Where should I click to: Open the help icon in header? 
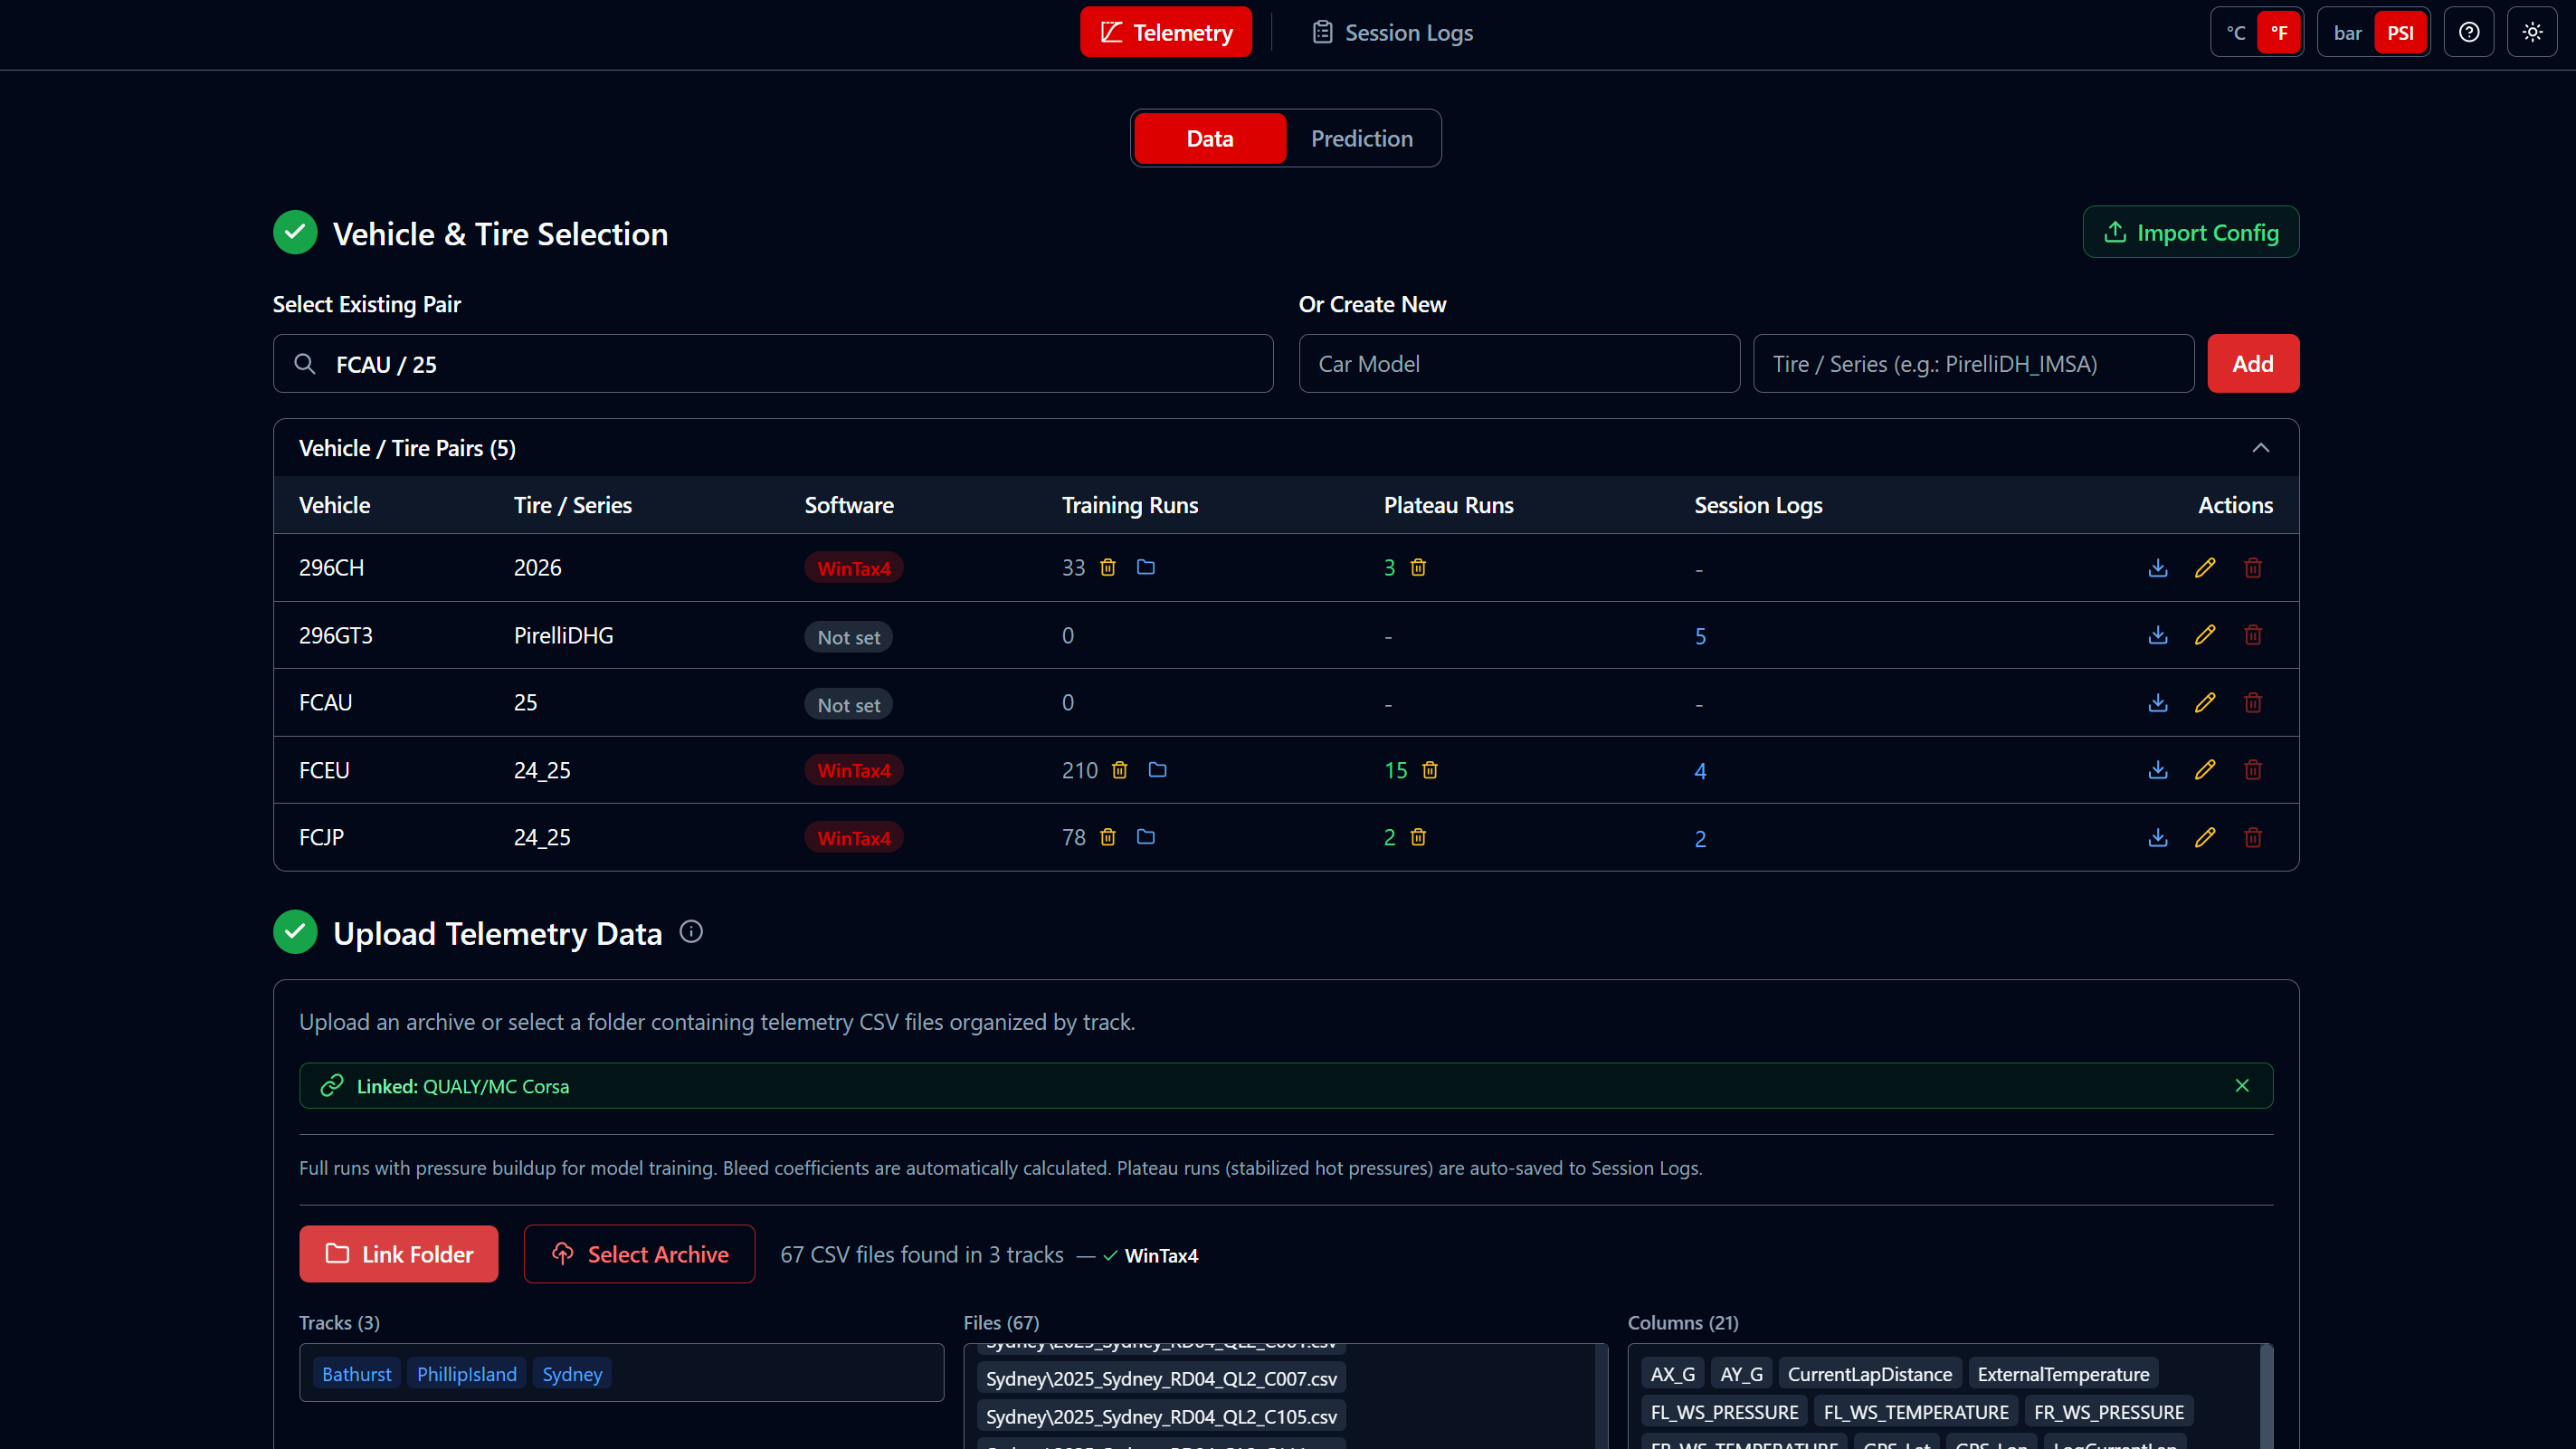2469,32
